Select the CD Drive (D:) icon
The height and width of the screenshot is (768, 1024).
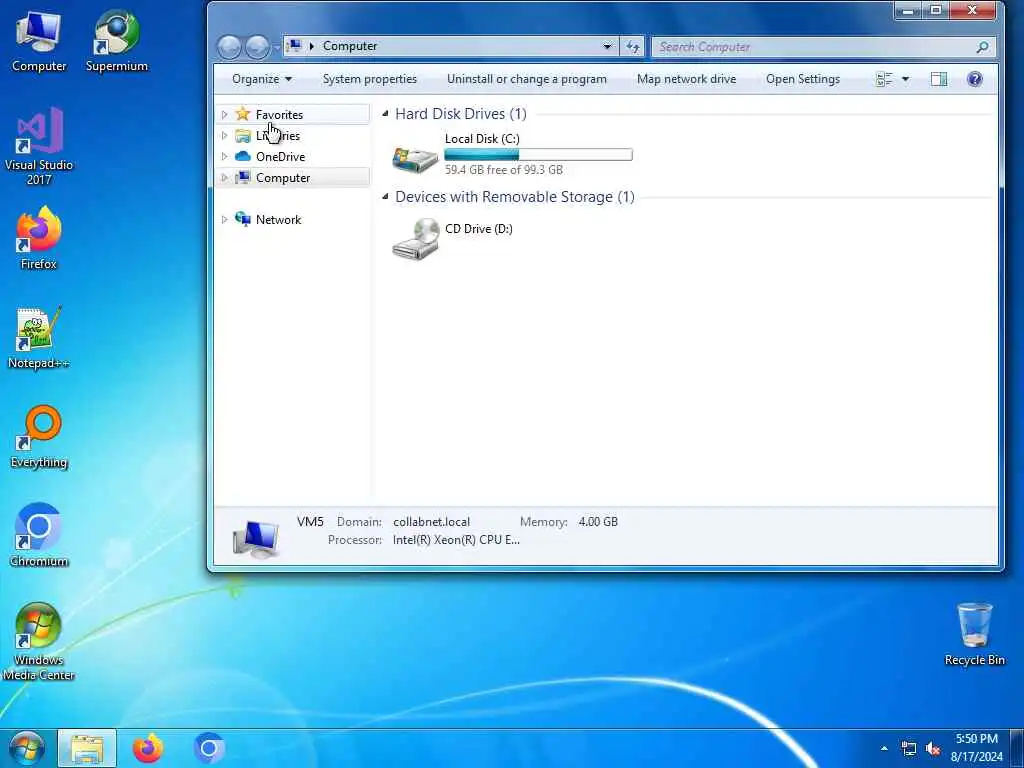point(415,239)
